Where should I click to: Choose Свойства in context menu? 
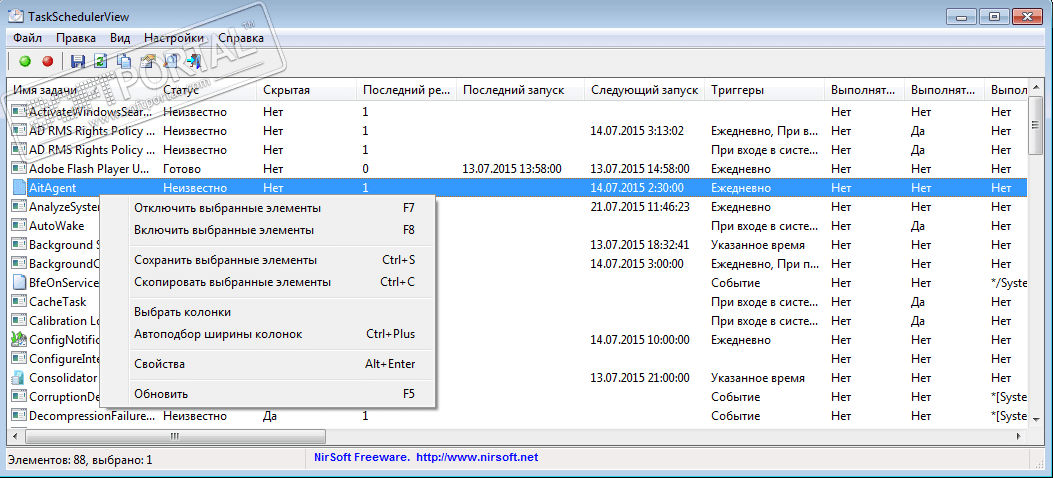tap(267, 364)
